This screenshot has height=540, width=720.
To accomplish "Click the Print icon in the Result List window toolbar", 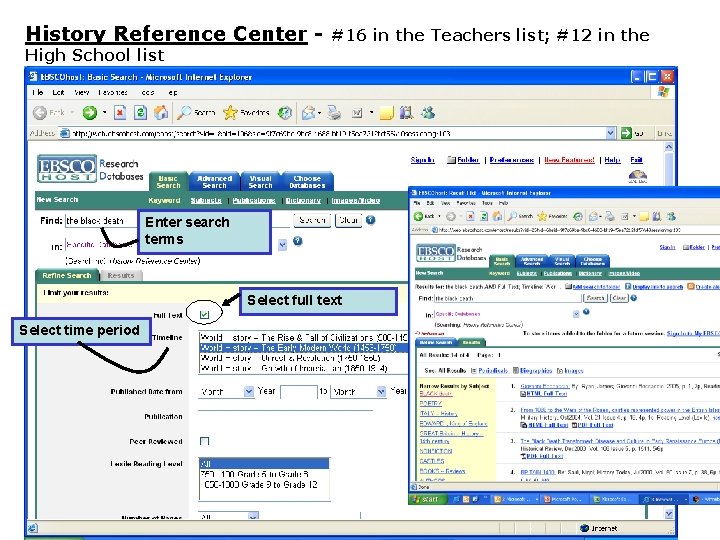I will point(609,216).
